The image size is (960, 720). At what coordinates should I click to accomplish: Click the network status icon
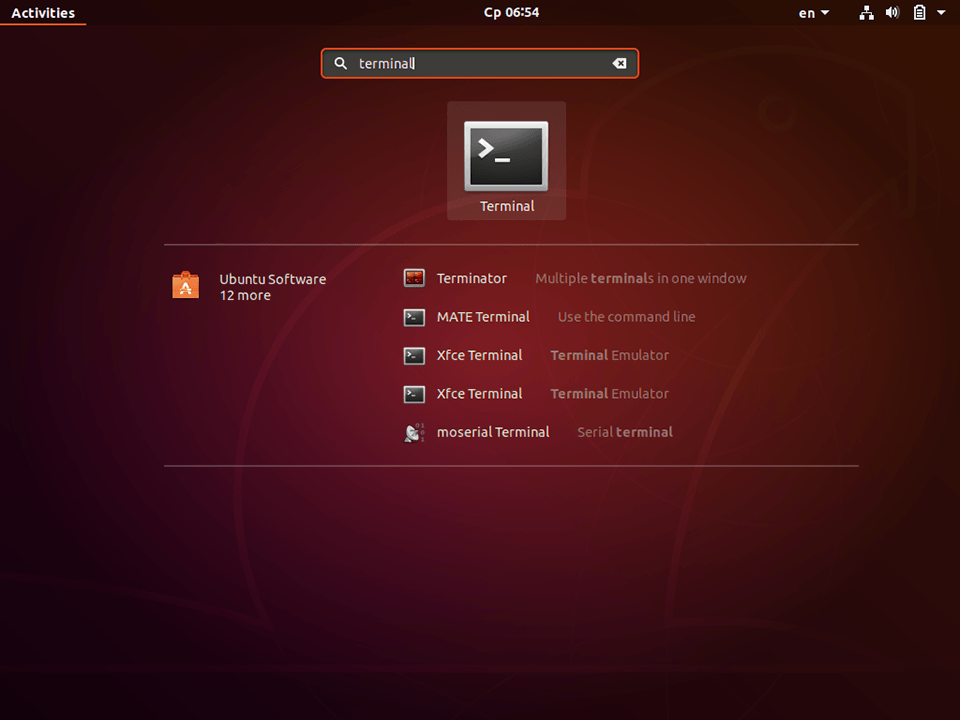tap(866, 13)
